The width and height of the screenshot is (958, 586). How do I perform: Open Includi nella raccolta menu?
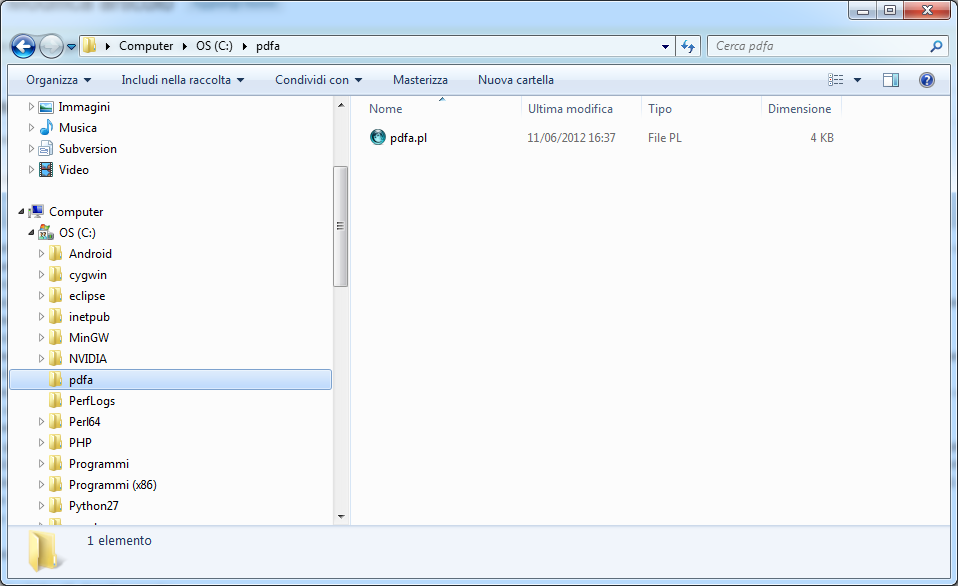tap(183, 80)
